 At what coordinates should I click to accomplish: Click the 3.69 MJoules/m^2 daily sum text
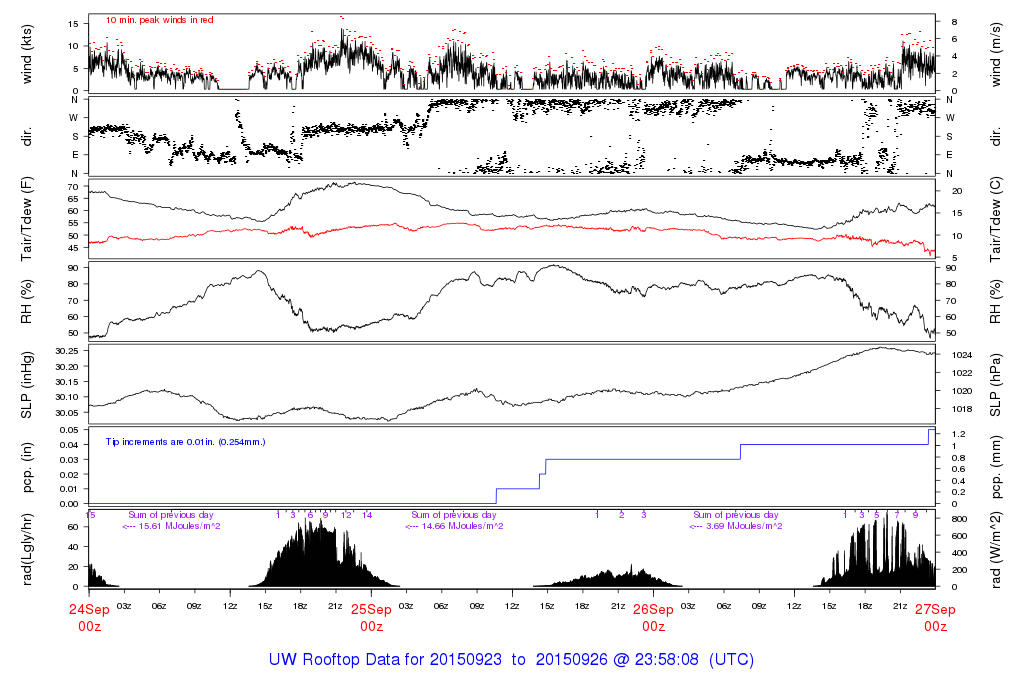click(x=737, y=526)
